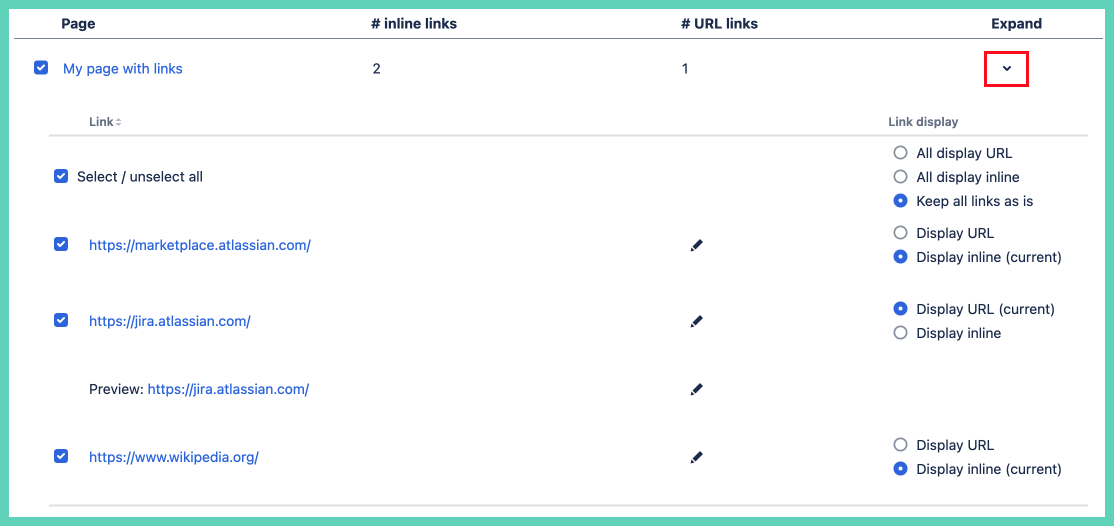Open the My page with links page

123,69
